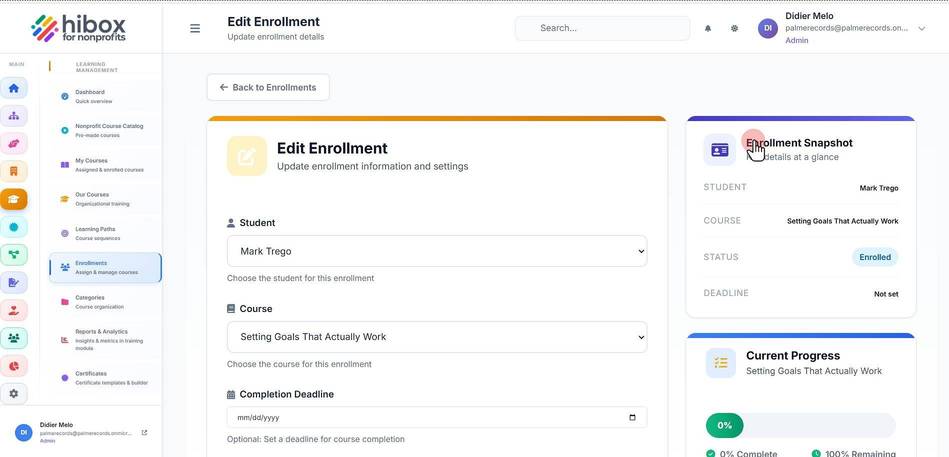This screenshot has width=949, height=457.
Task: Click the Enrolled status badge
Action: (875, 257)
